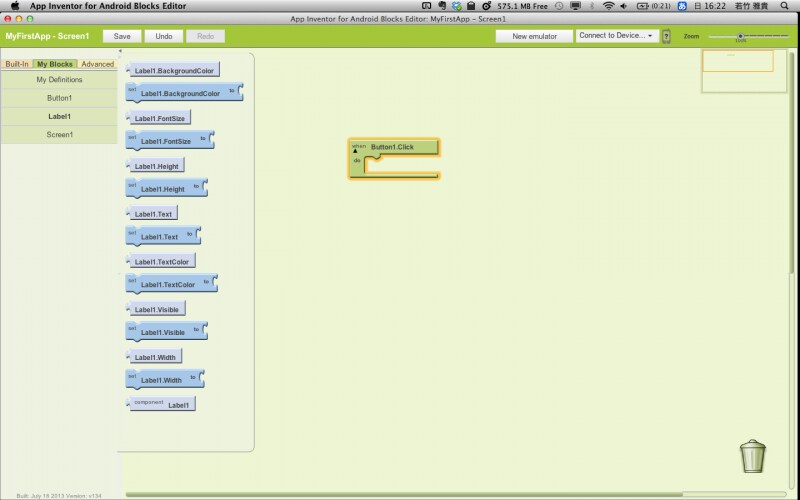Image resolution: width=800 pixels, height=500 pixels.
Task: Click the component Label1 block
Action: click(162, 404)
